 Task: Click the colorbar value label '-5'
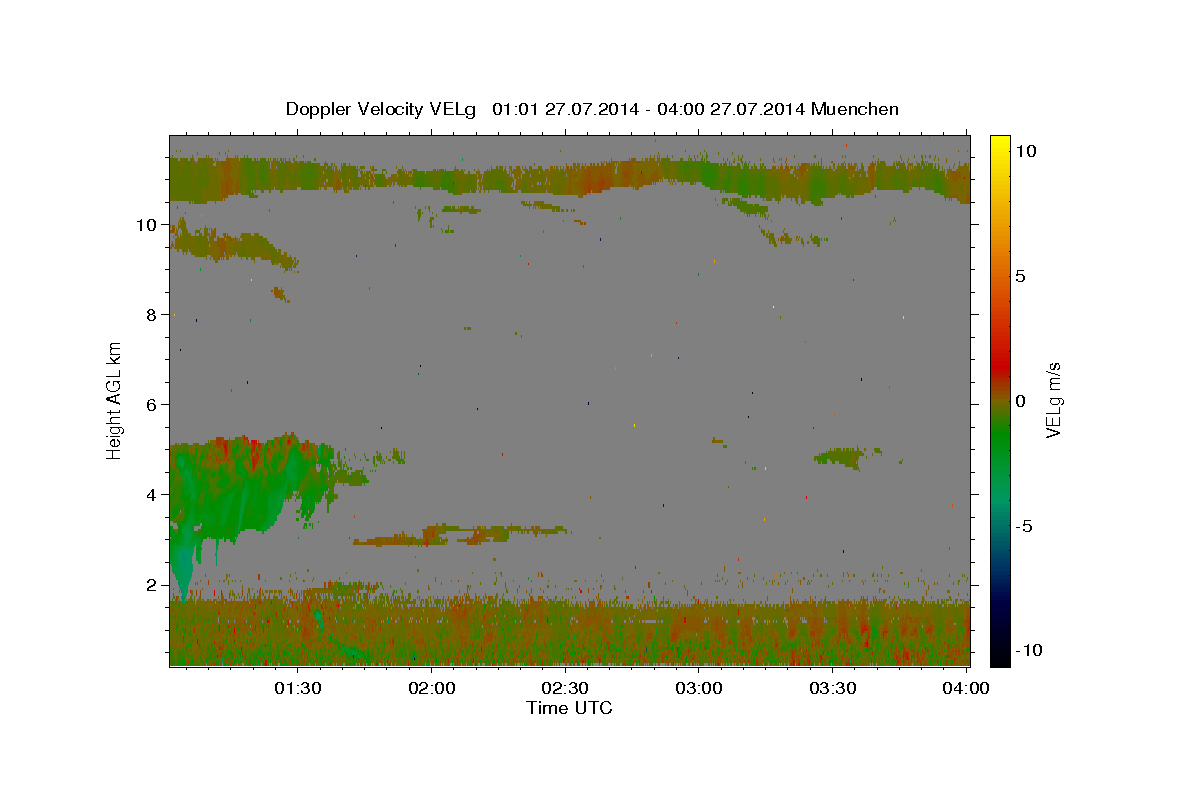[1023, 526]
